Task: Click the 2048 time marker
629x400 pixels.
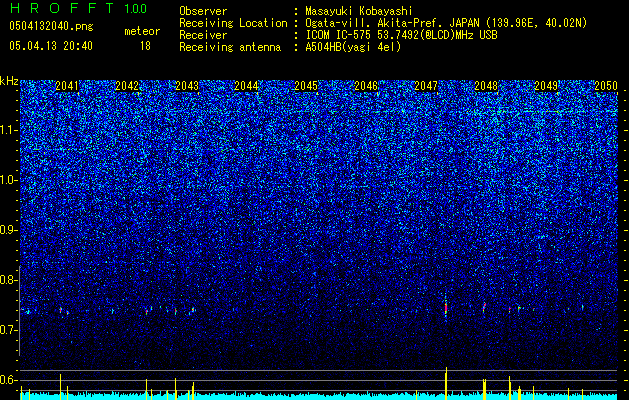Action: pos(486,86)
